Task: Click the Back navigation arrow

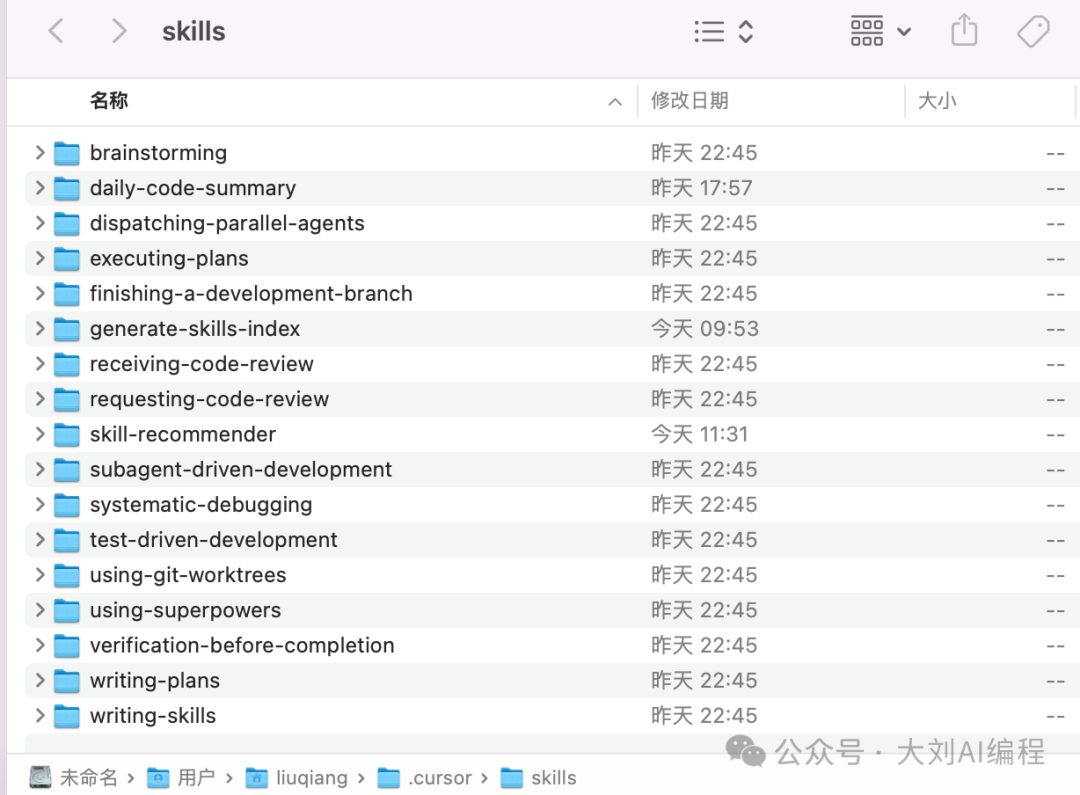Action: (56, 32)
